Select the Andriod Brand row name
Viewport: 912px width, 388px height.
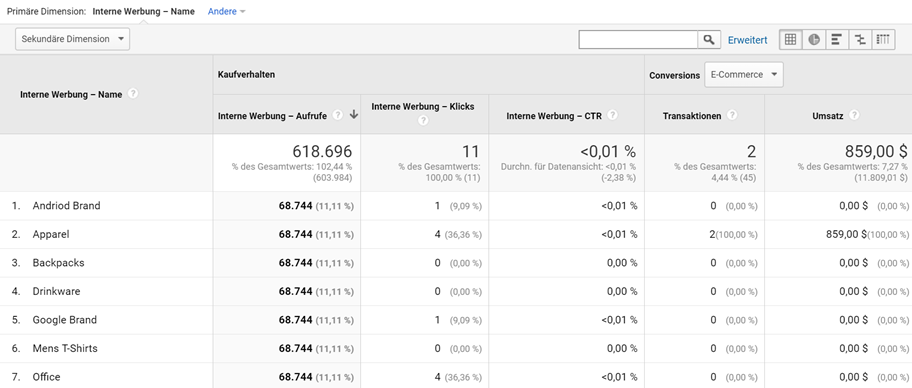tap(66, 205)
